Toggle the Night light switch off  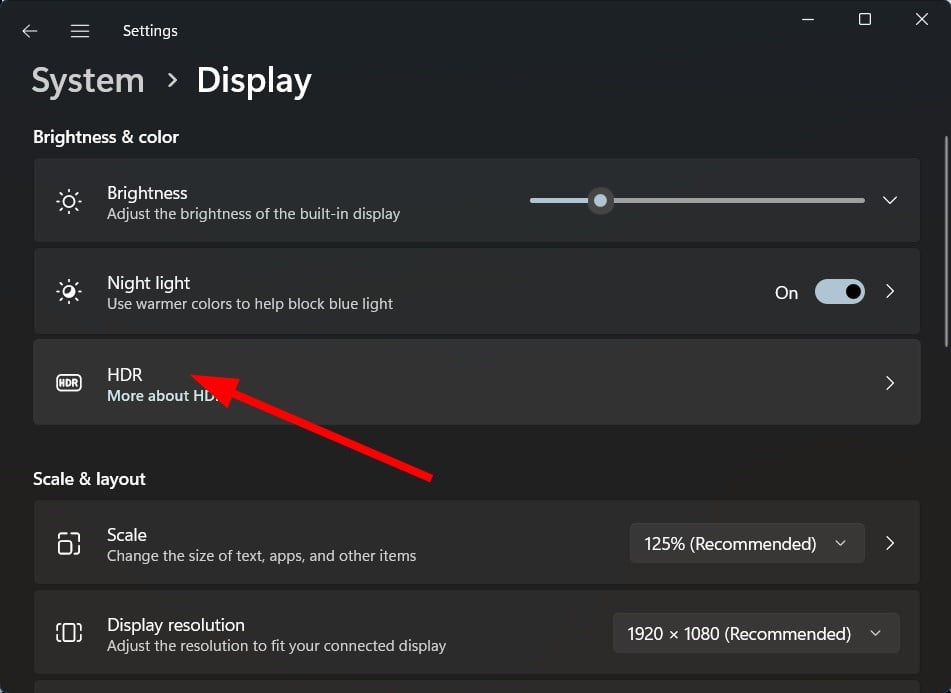839,292
